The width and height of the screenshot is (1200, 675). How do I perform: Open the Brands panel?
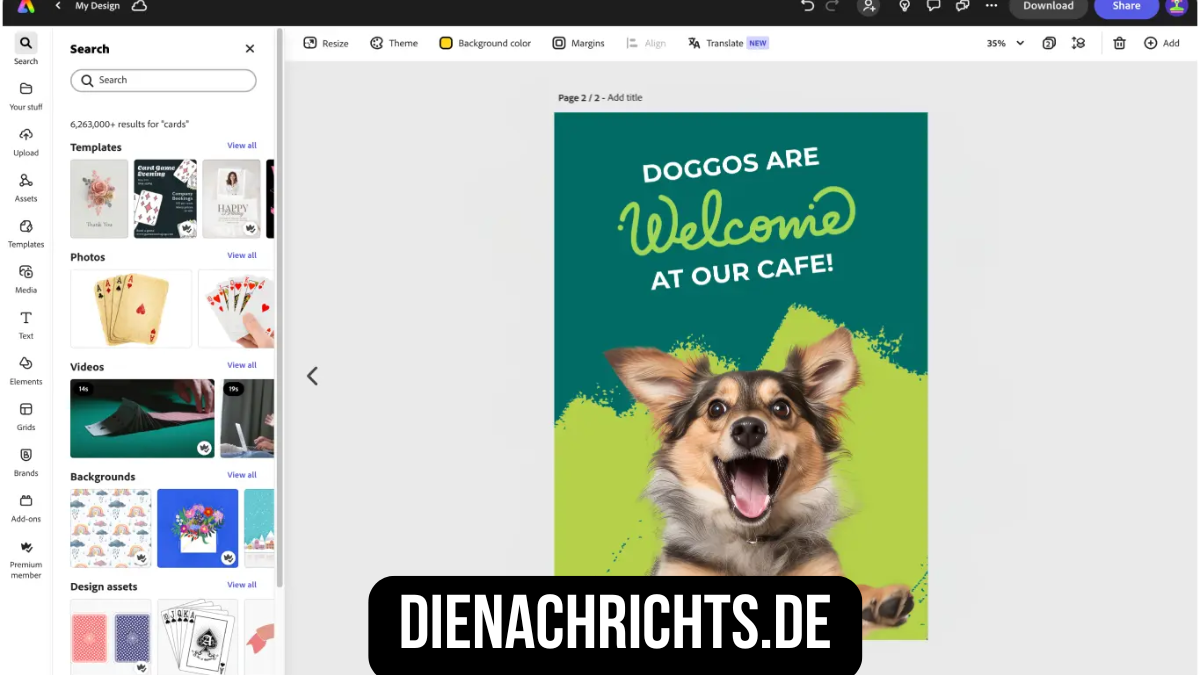(26, 456)
